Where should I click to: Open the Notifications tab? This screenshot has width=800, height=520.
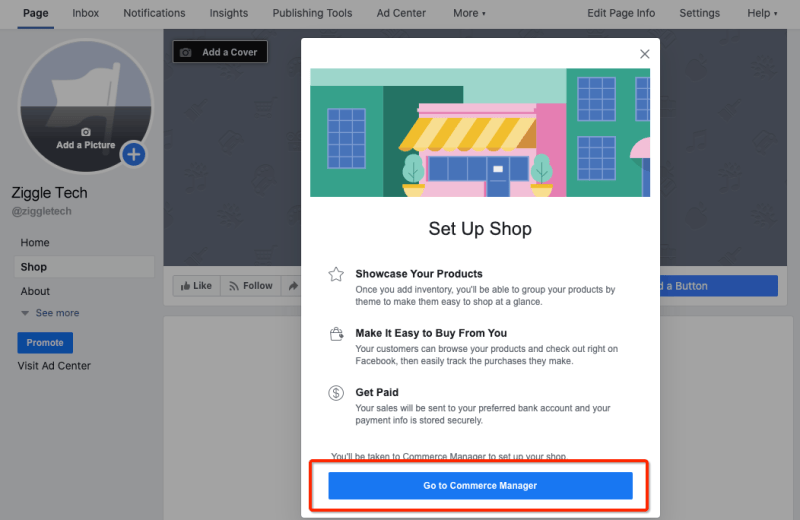point(154,13)
